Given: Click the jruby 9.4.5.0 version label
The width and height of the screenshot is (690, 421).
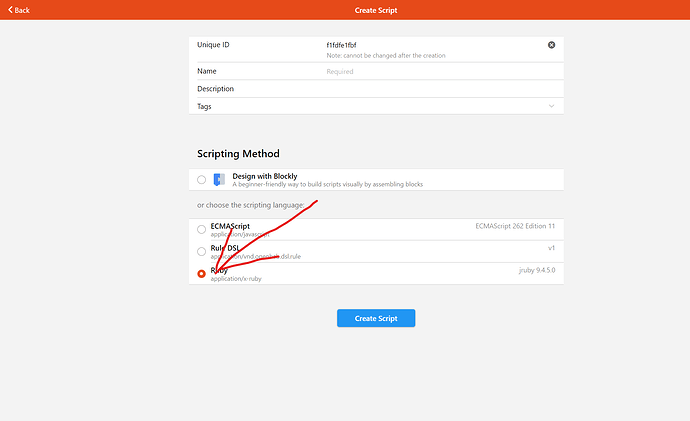Looking at the screenshot, I should [536, 270].
